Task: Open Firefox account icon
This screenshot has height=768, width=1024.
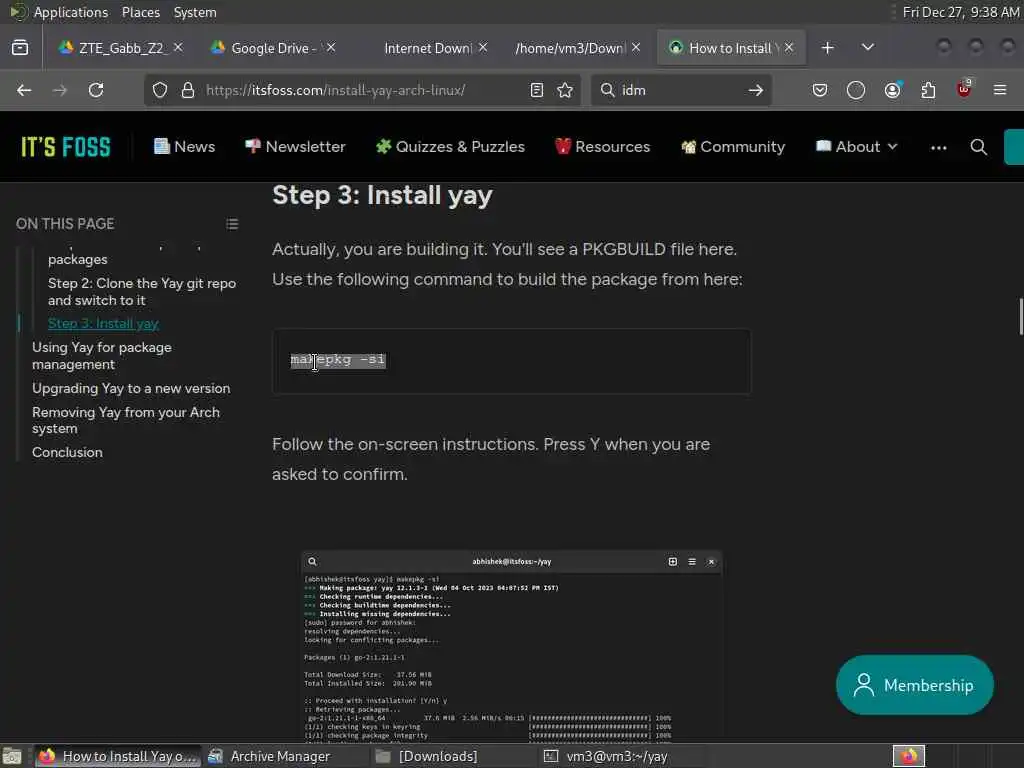Action: pyautogui.click(x=892, y=90)
